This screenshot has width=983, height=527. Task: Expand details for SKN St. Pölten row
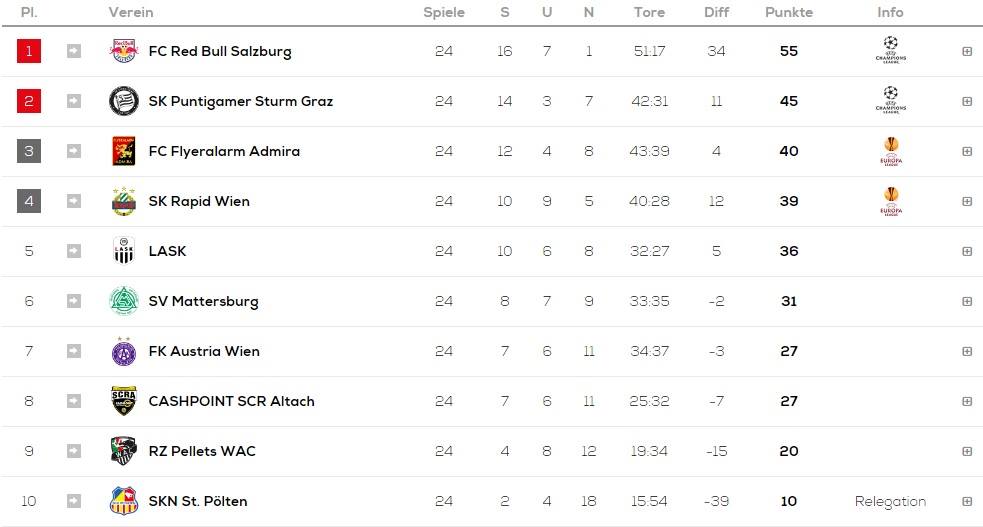pyautogui.click(x=967, y=501)
